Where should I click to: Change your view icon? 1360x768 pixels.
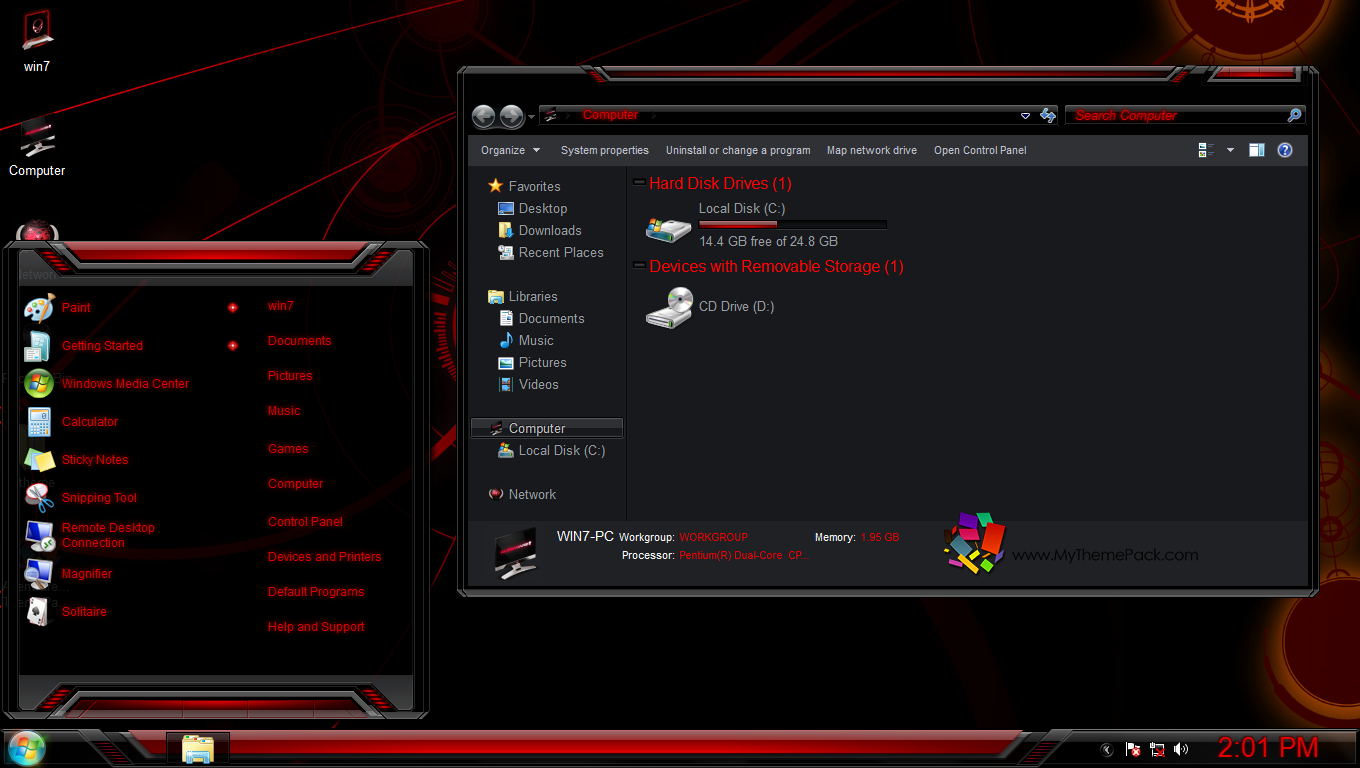pyautogui.click(x=1206, y=150)
